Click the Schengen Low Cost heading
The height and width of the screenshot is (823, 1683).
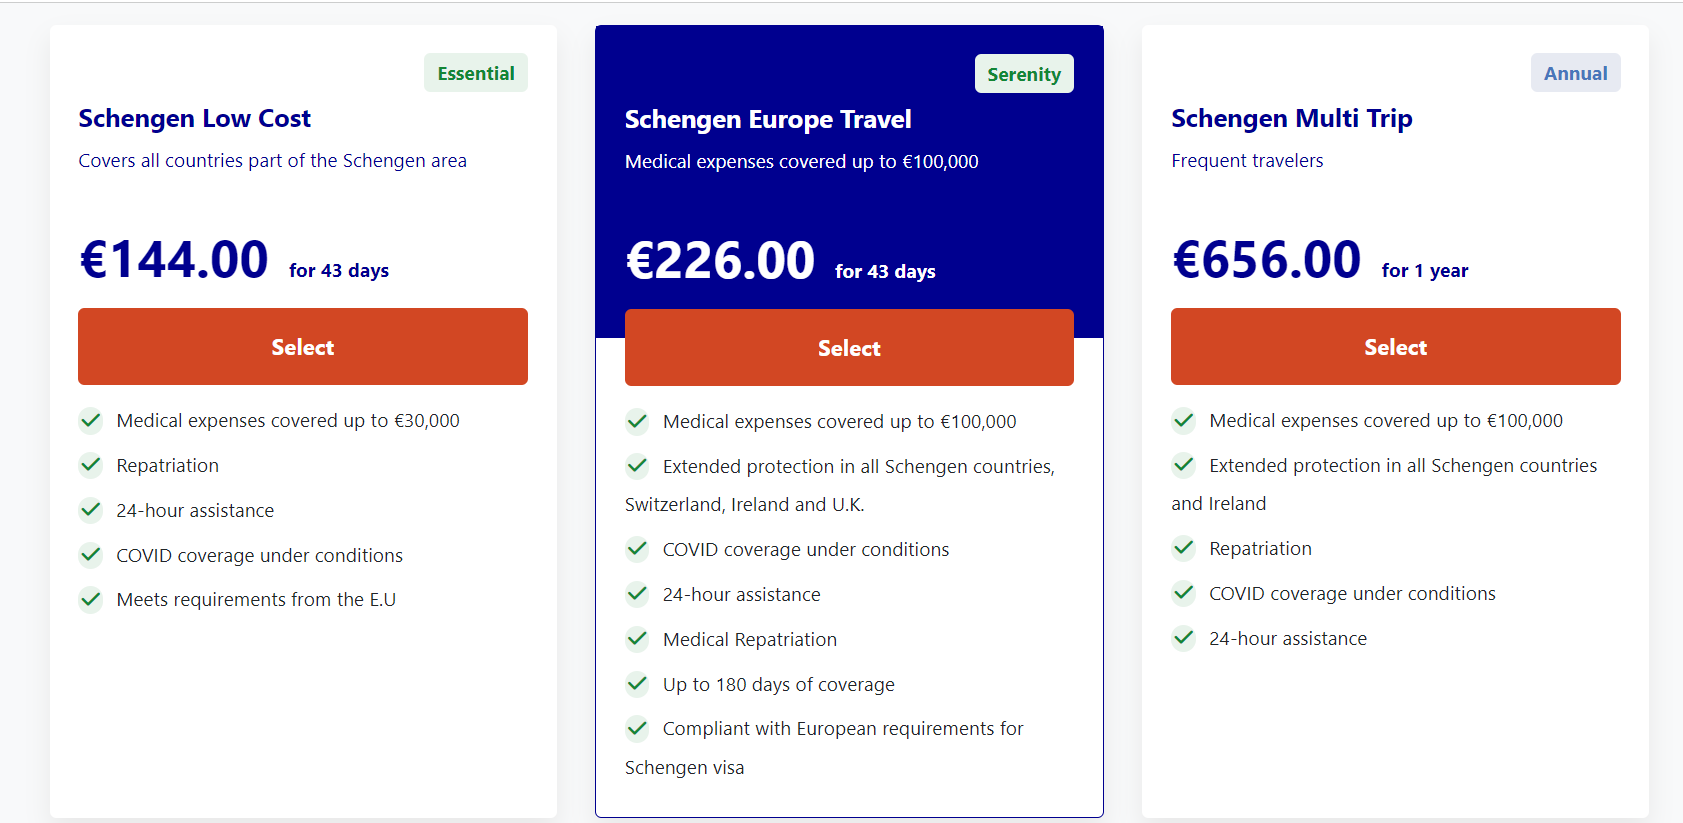[195, 118]
